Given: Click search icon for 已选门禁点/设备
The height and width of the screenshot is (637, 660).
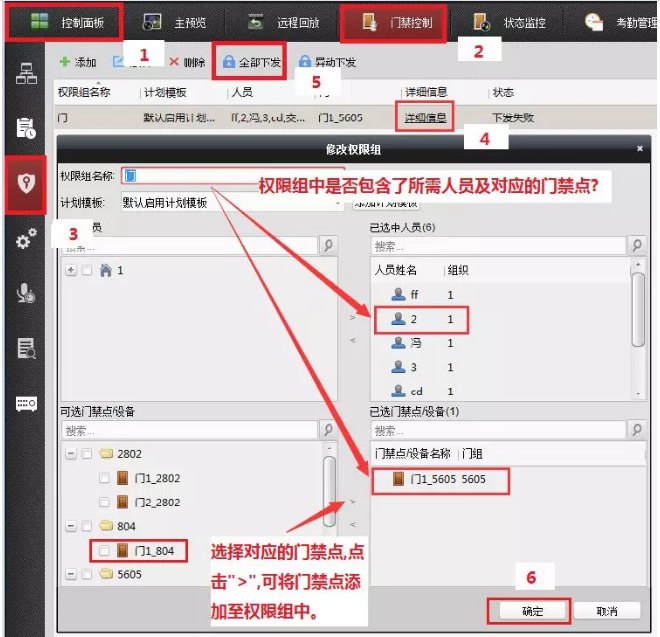Looking at the screenshot, I should [637, 429].
